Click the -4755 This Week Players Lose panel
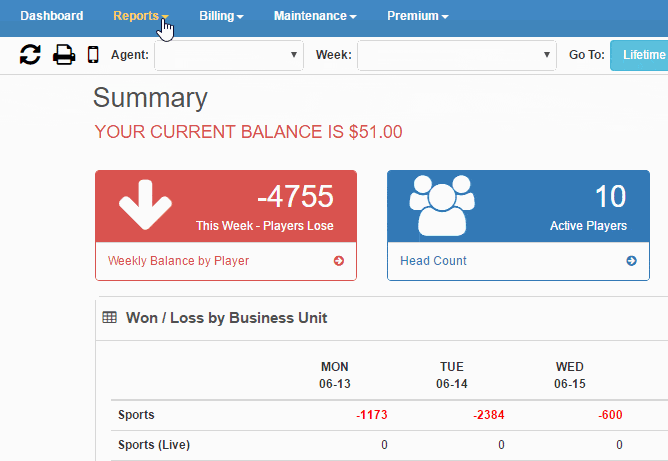The image size is (668, 461). coord(226,206)
